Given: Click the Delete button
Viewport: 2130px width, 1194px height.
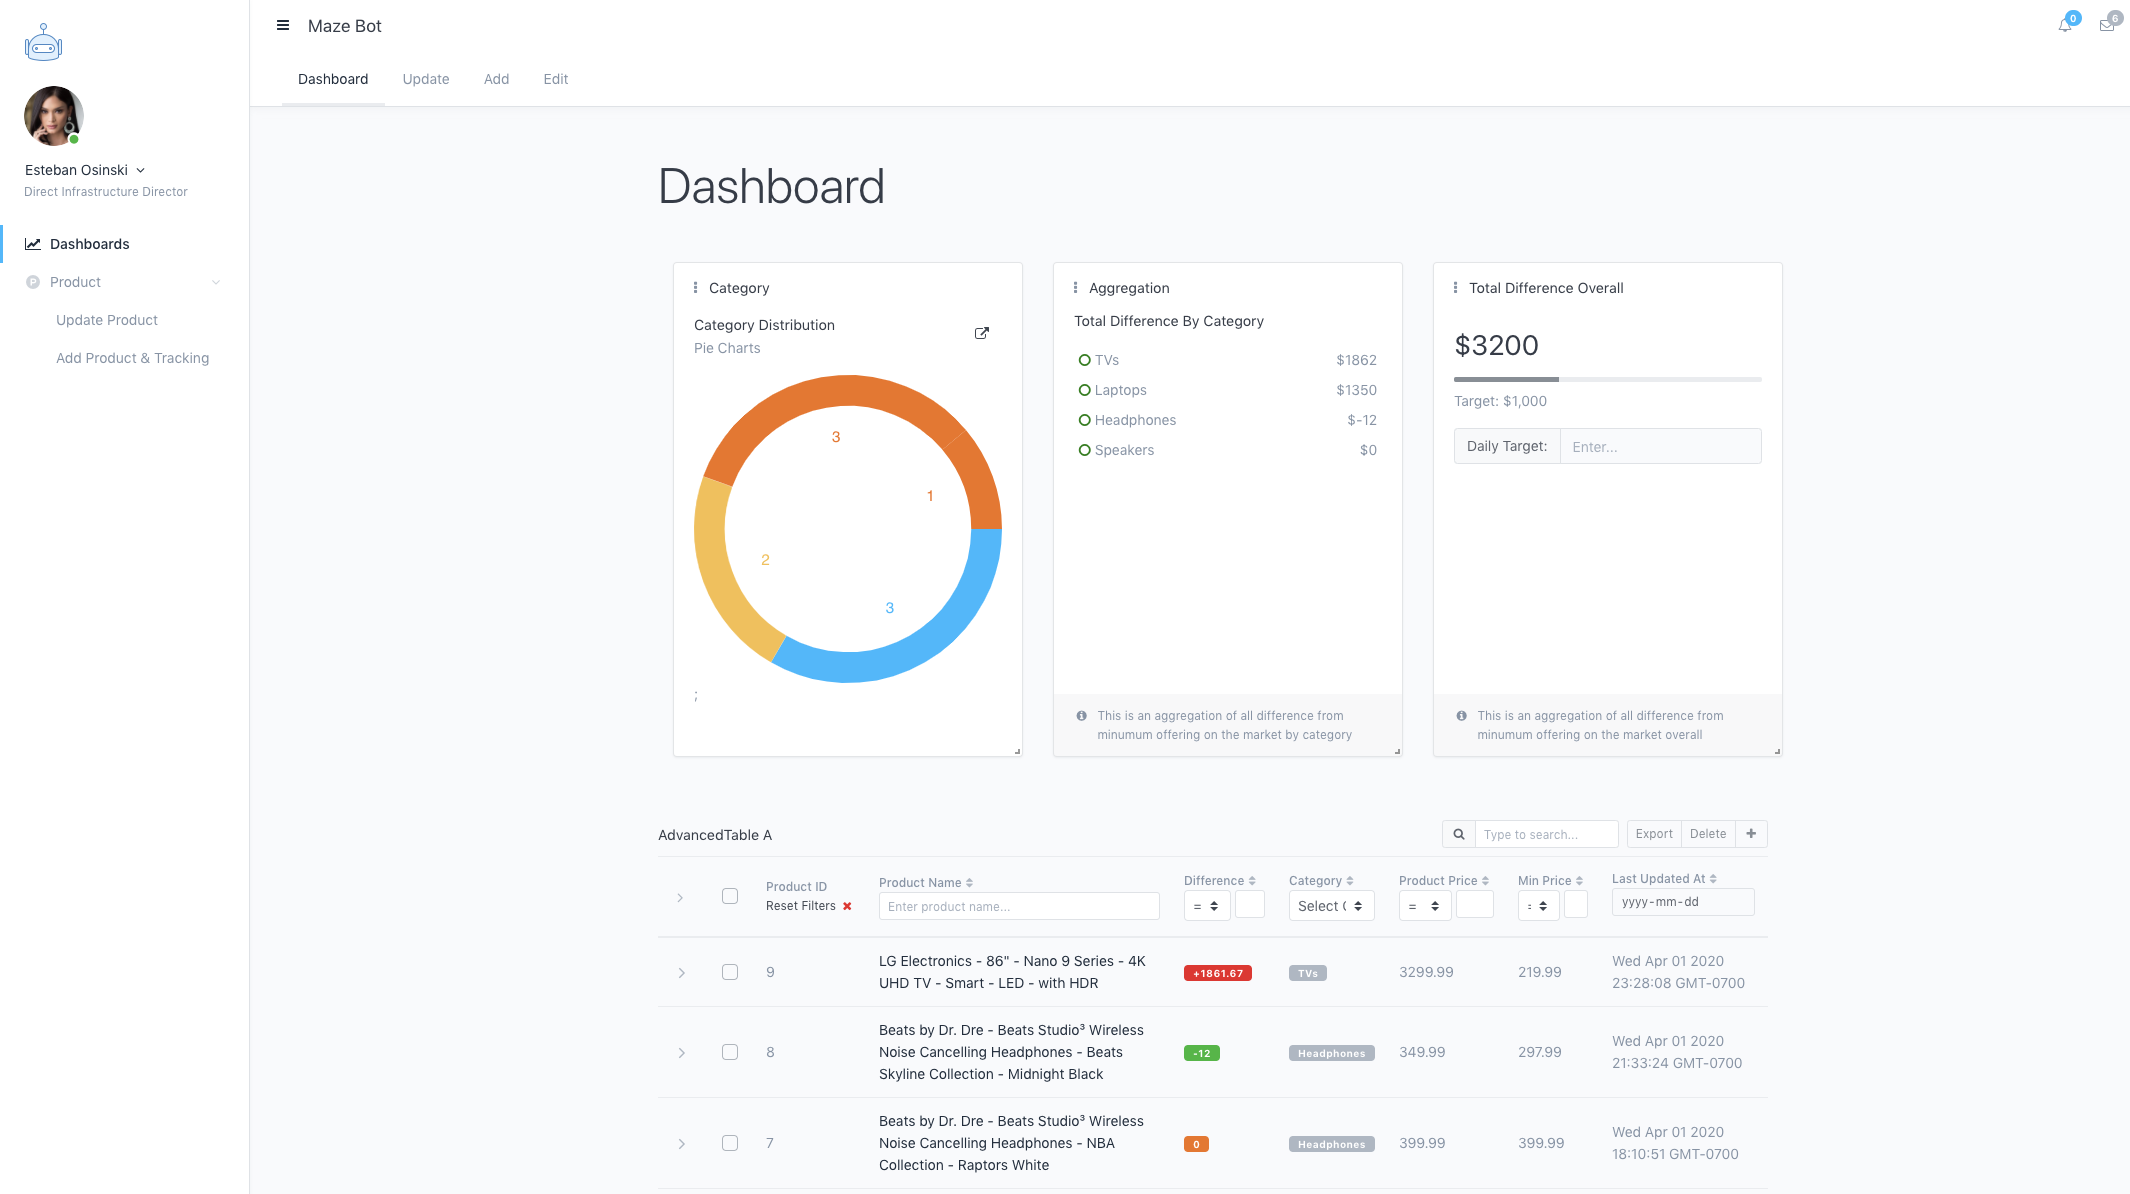Looking at the screenshot, I should [1708, 834].
